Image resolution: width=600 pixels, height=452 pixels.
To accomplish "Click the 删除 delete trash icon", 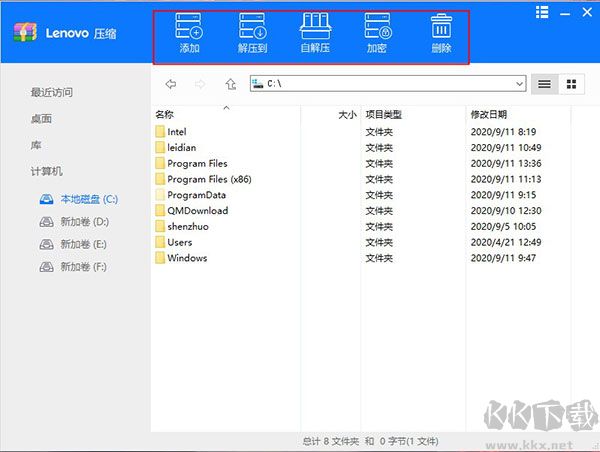I will pyautogui.click(x=441, y=34).
